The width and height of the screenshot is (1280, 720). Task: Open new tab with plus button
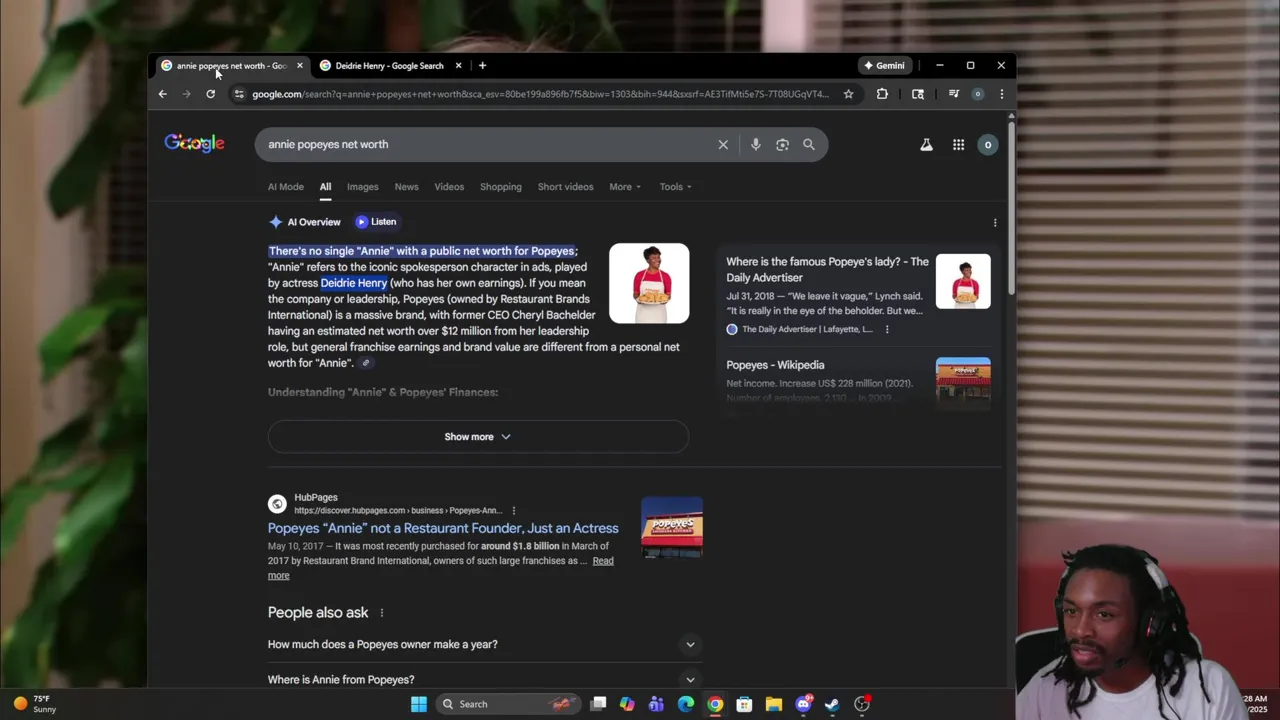(482, 66)
